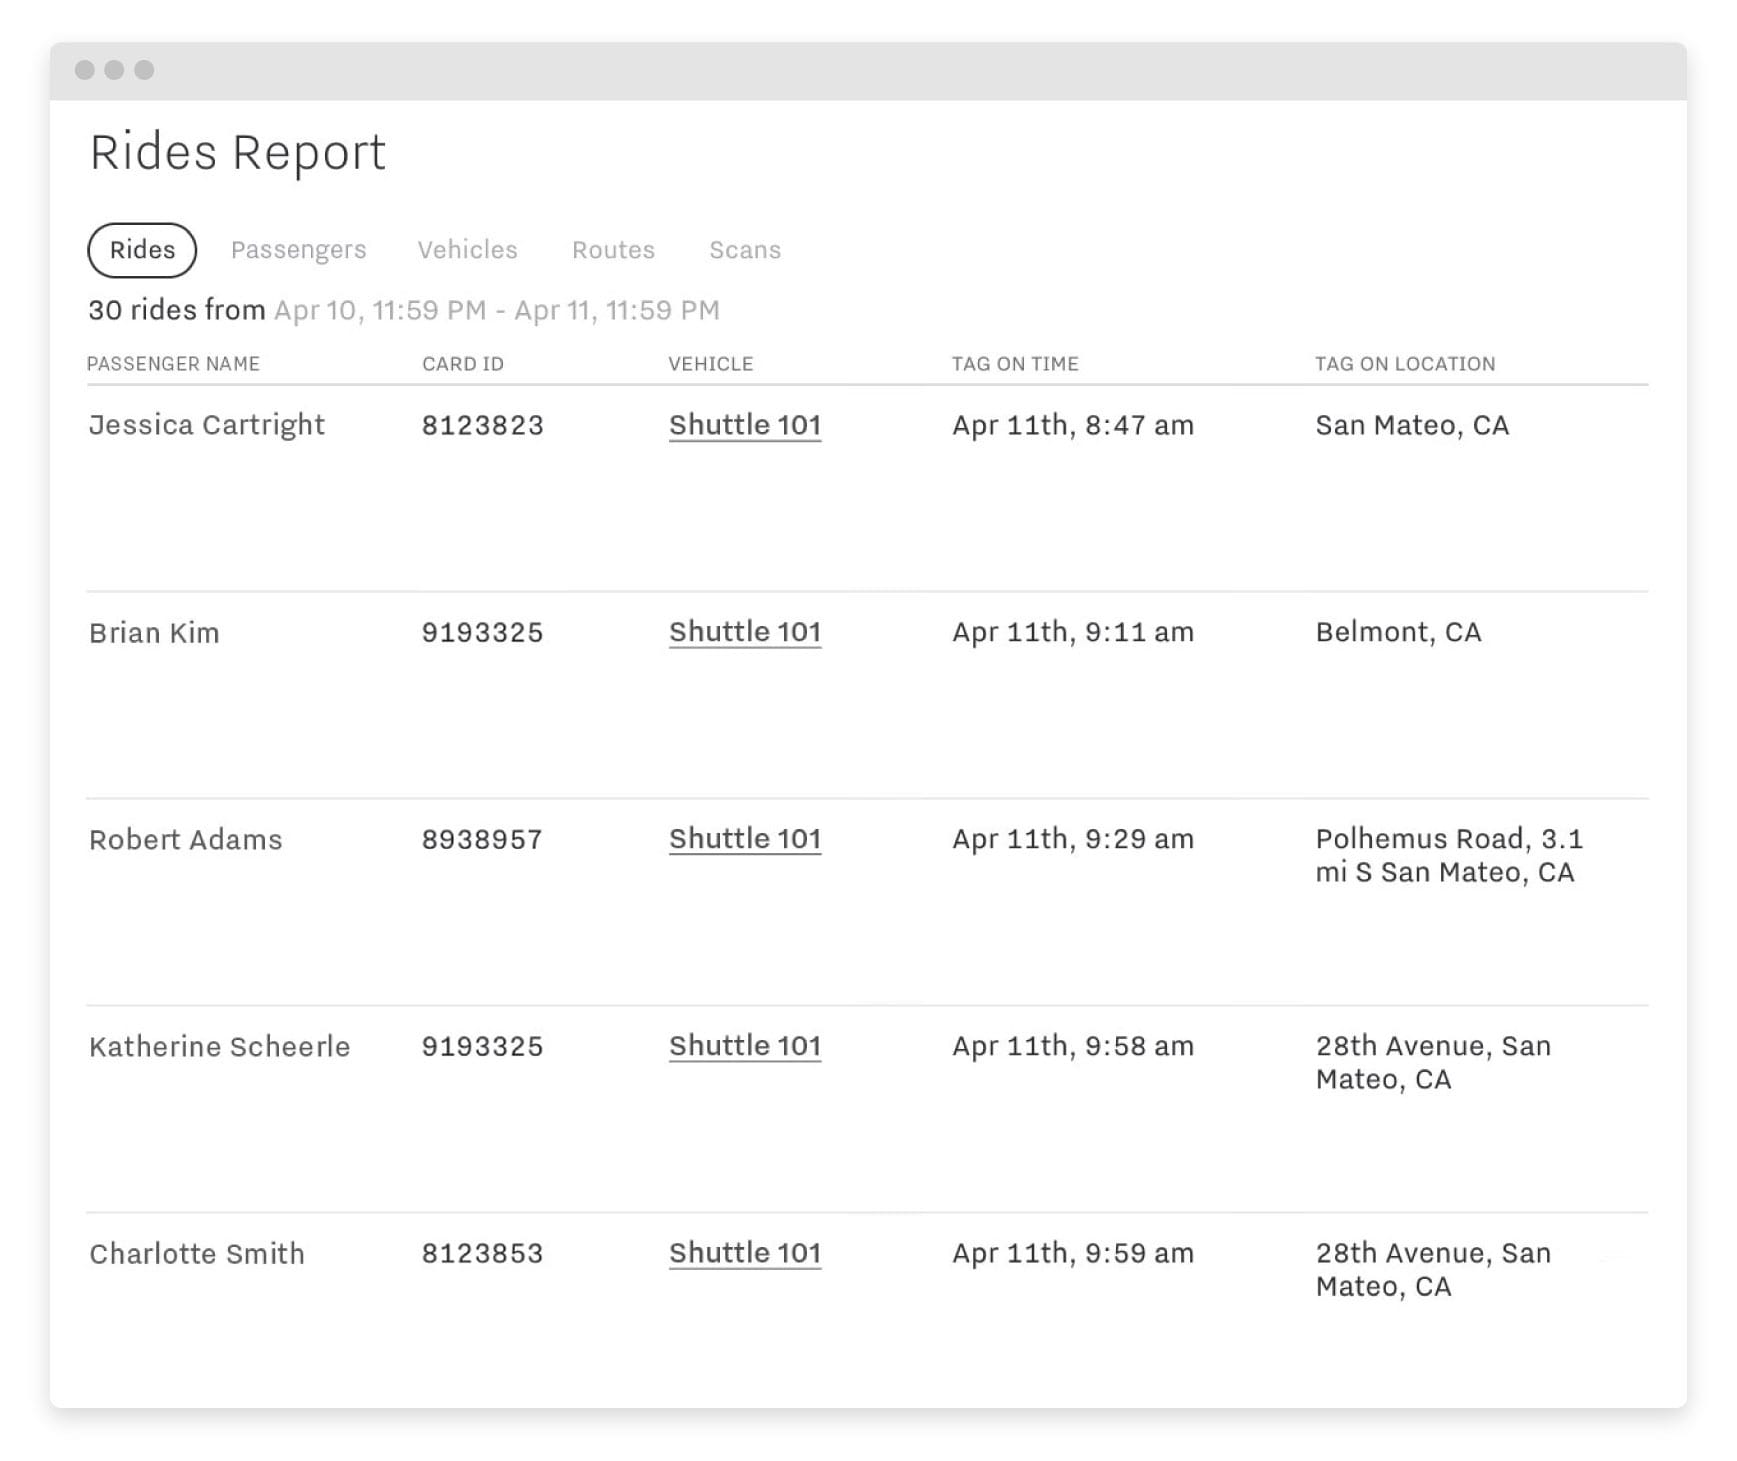Sort by the Vehicle column
Image resolution: width=1737 pixels, height=1461 pixels.
(709, 364)
